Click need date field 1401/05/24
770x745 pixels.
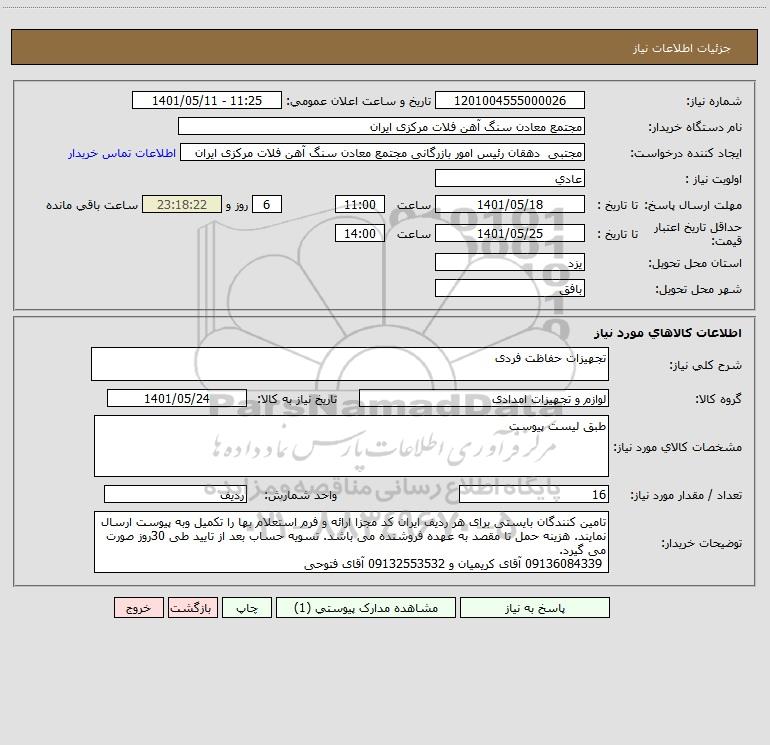click(177, 398)
